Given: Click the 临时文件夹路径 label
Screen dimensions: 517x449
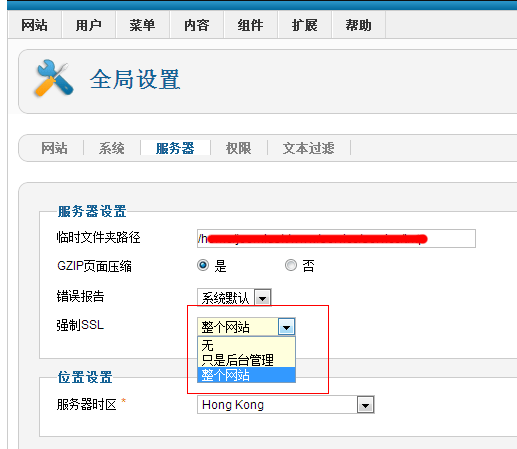Looking at the screenshot, I should pyautogui.click(x=98, y=237).
